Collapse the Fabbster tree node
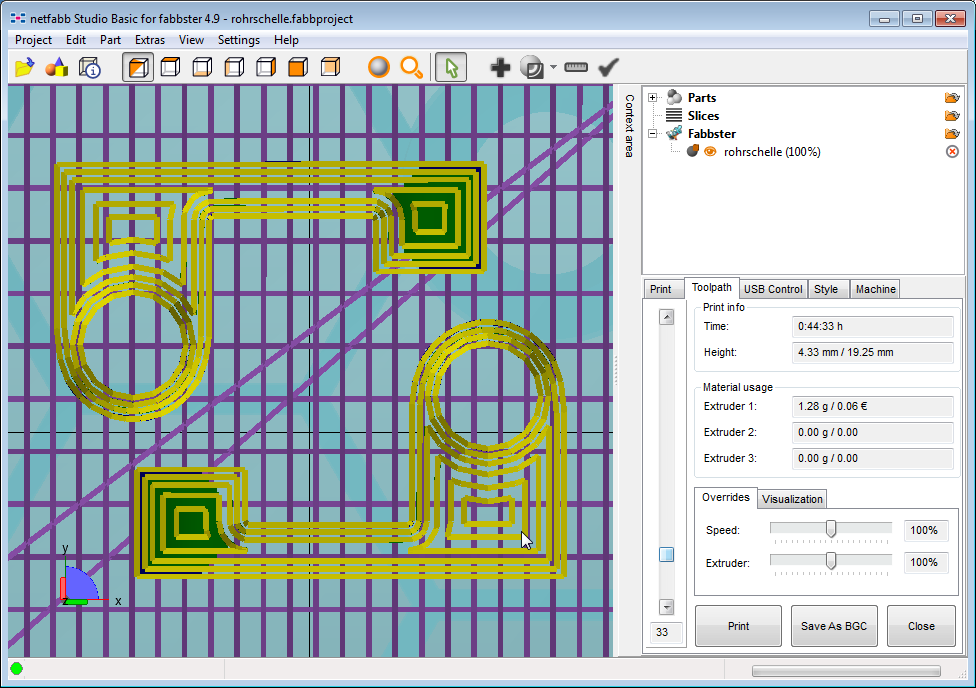 652,133
